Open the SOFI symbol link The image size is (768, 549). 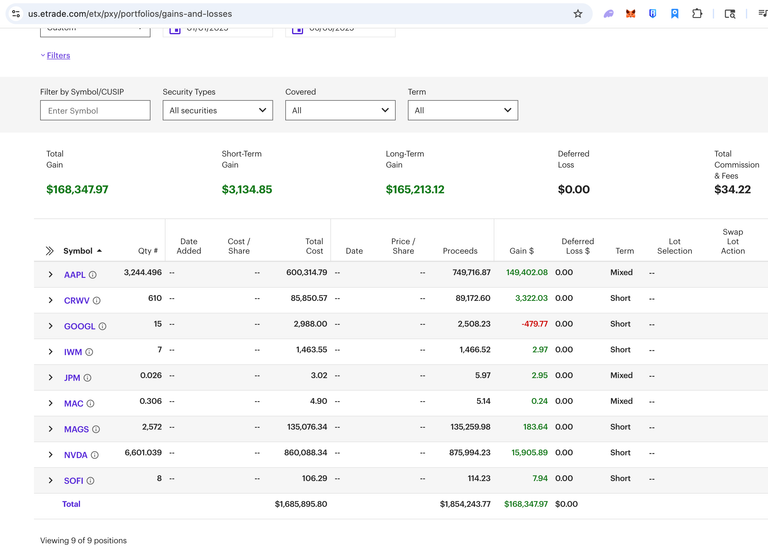73,480
